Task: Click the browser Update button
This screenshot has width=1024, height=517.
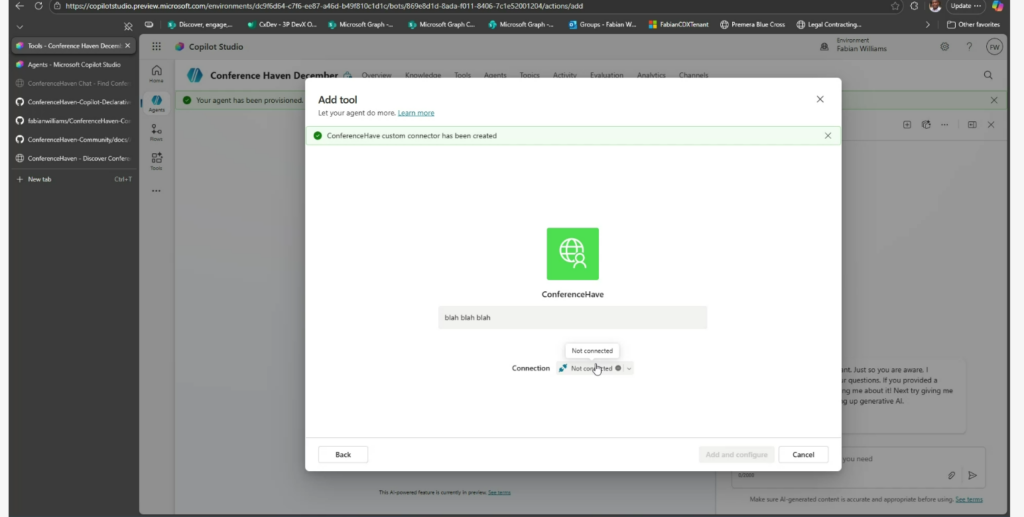Action: tap(965, 6)
